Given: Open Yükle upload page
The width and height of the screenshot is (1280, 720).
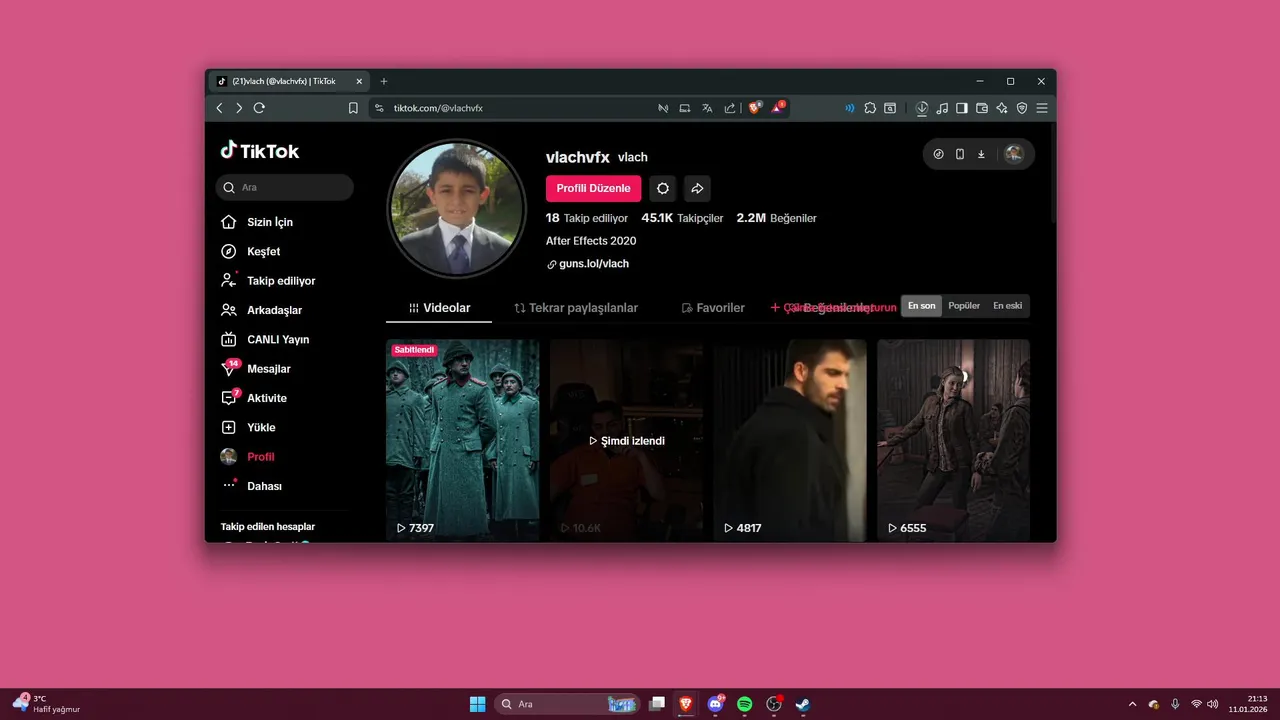Looking at the screenshot, I should pos(249,427).
